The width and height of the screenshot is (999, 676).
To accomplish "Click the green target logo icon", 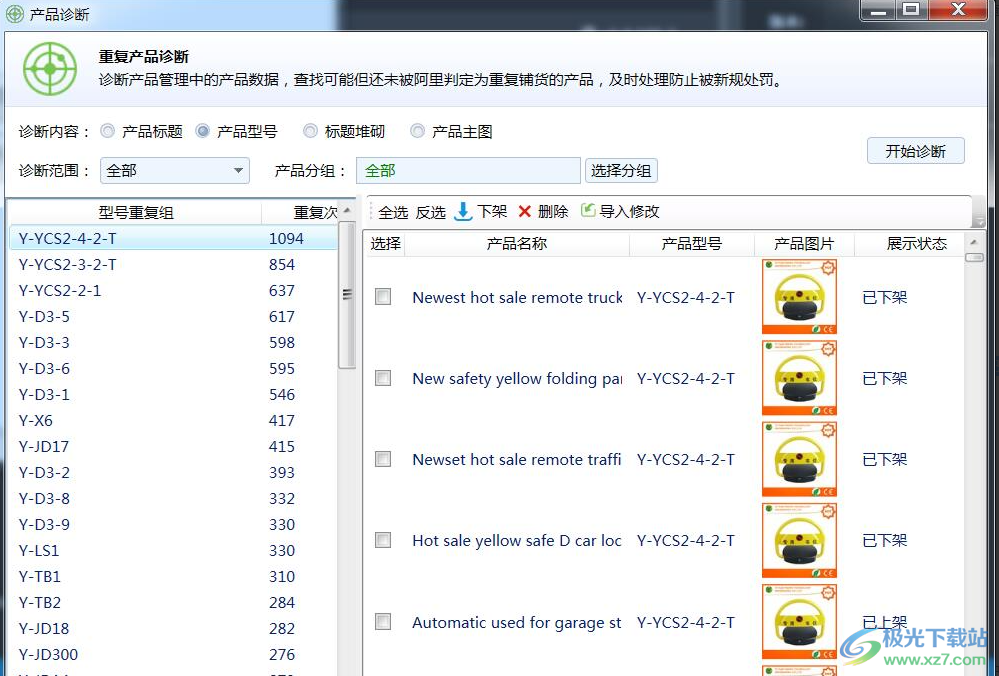I will tap(49, 68).
